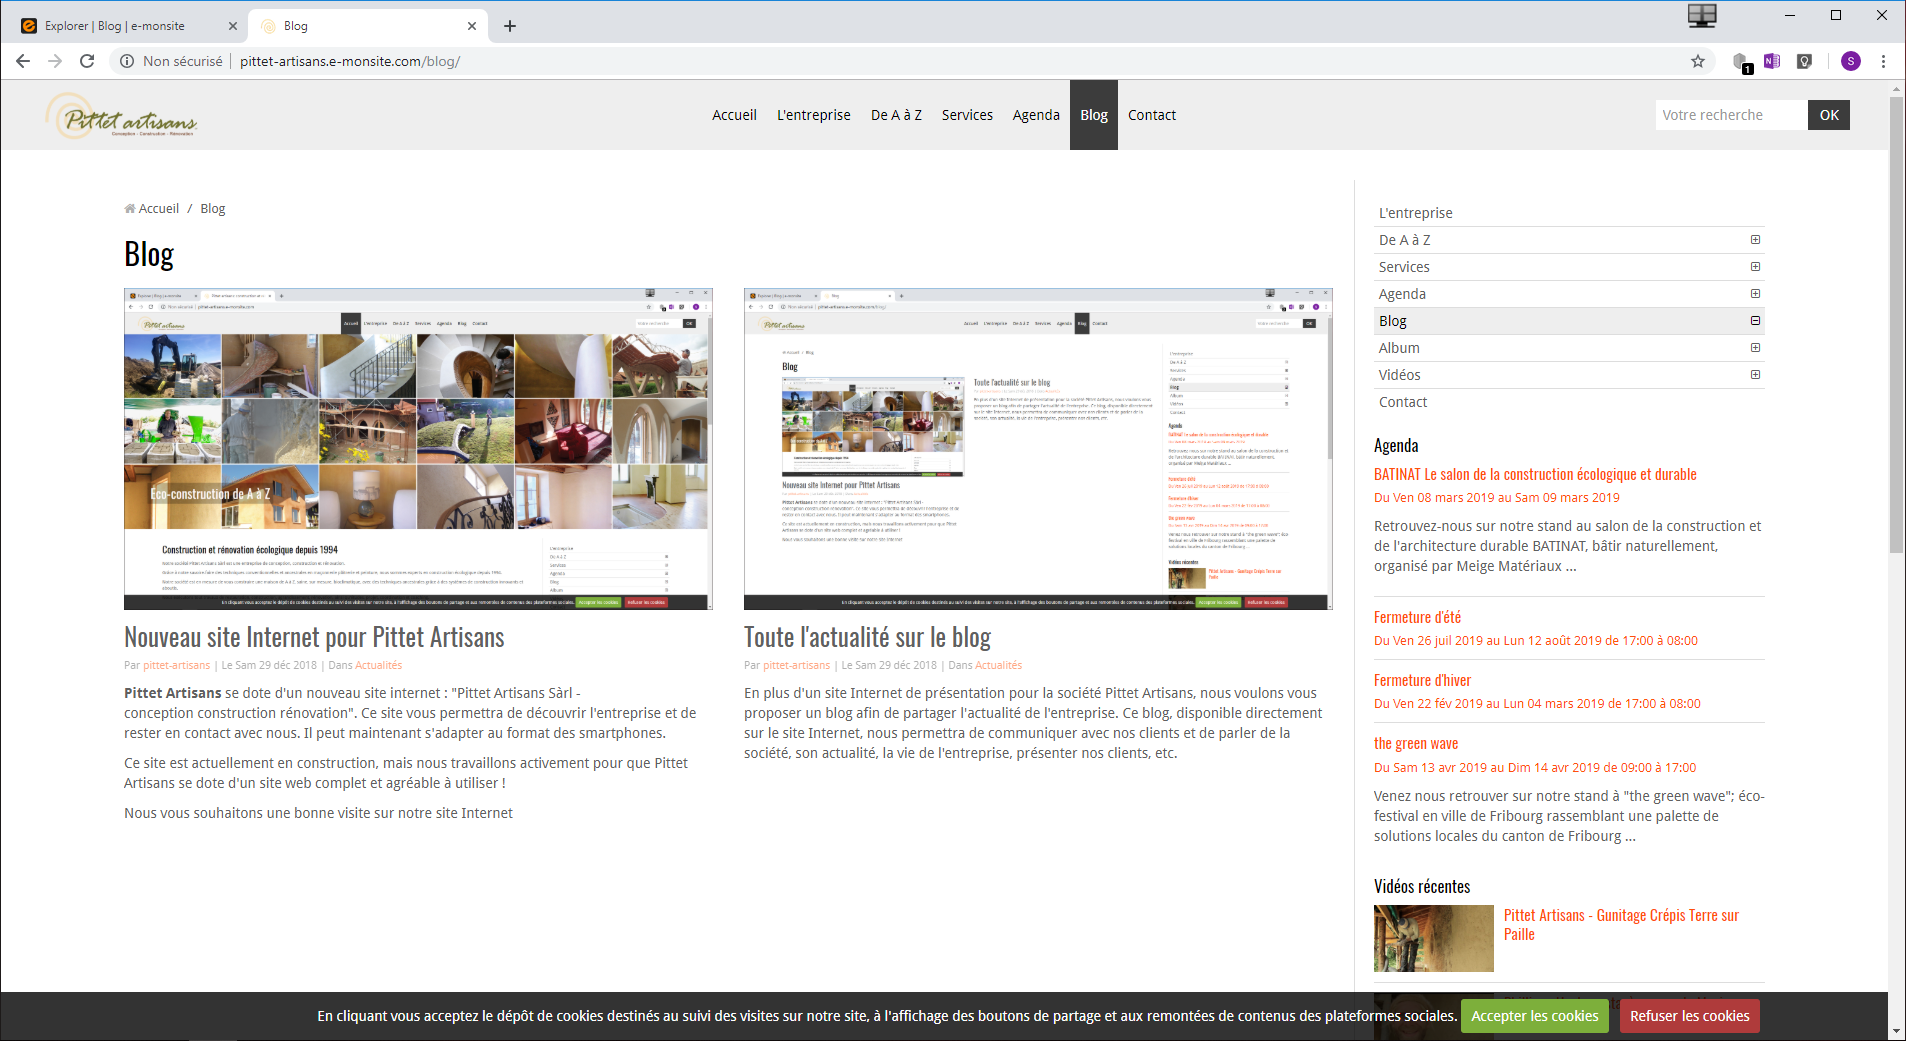The image size is (1906, 1041).
Task: Open the Services navigation item
Action: click(x=967, y=115)
